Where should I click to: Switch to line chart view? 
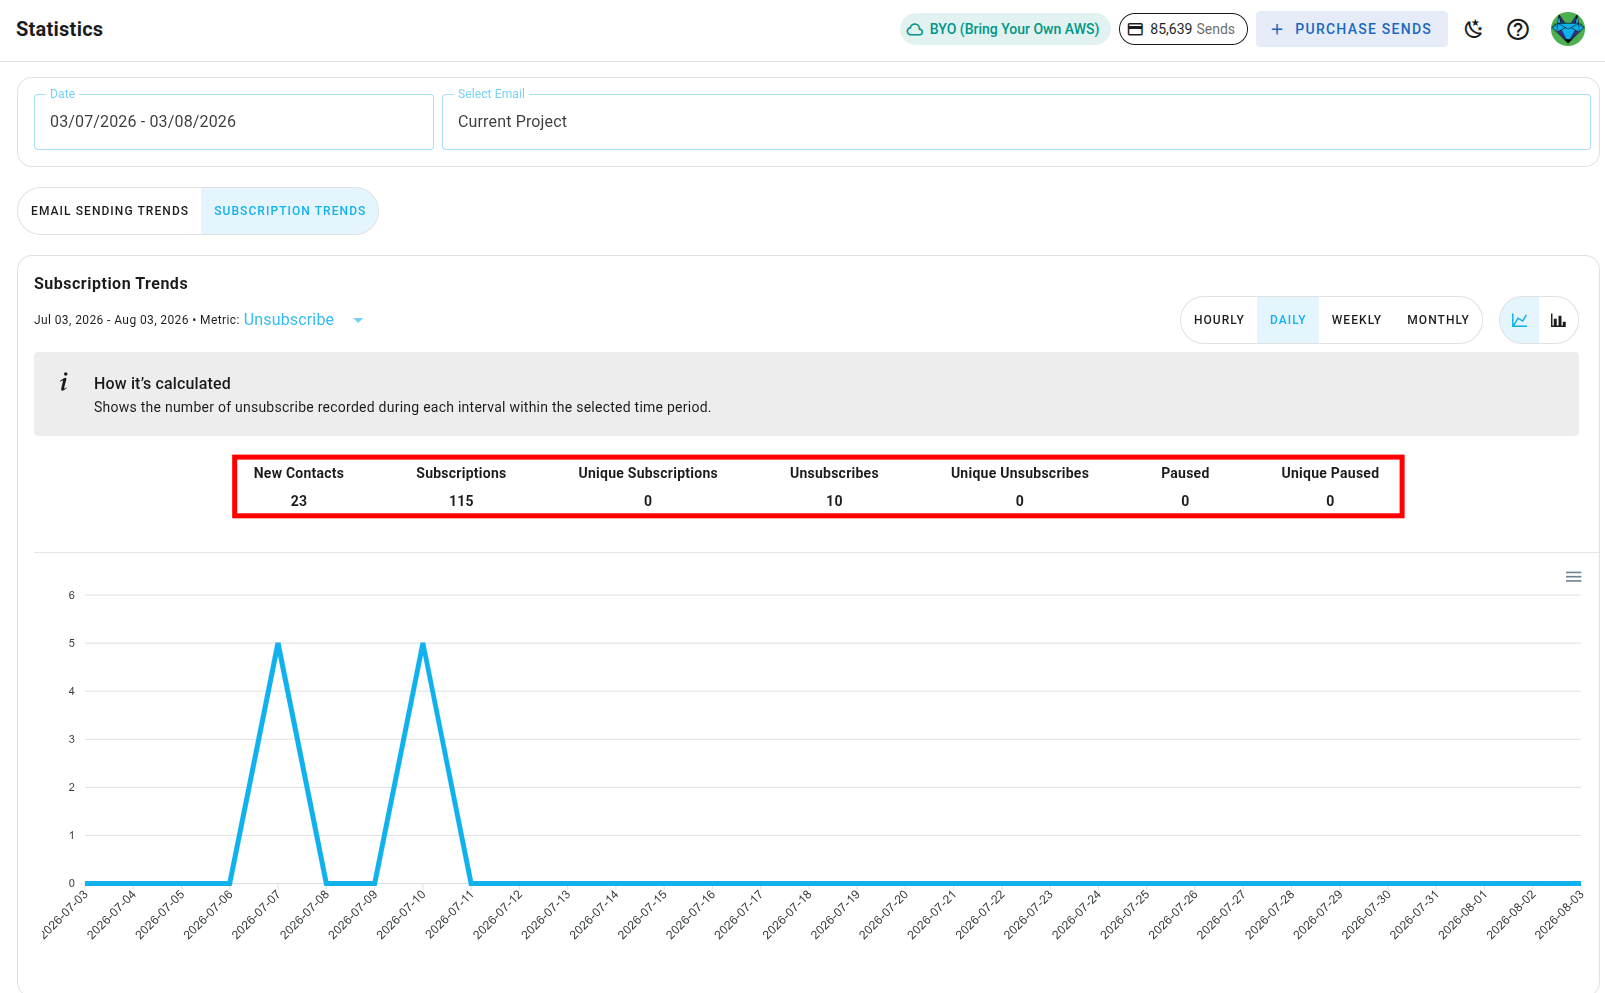point(1519,320)
